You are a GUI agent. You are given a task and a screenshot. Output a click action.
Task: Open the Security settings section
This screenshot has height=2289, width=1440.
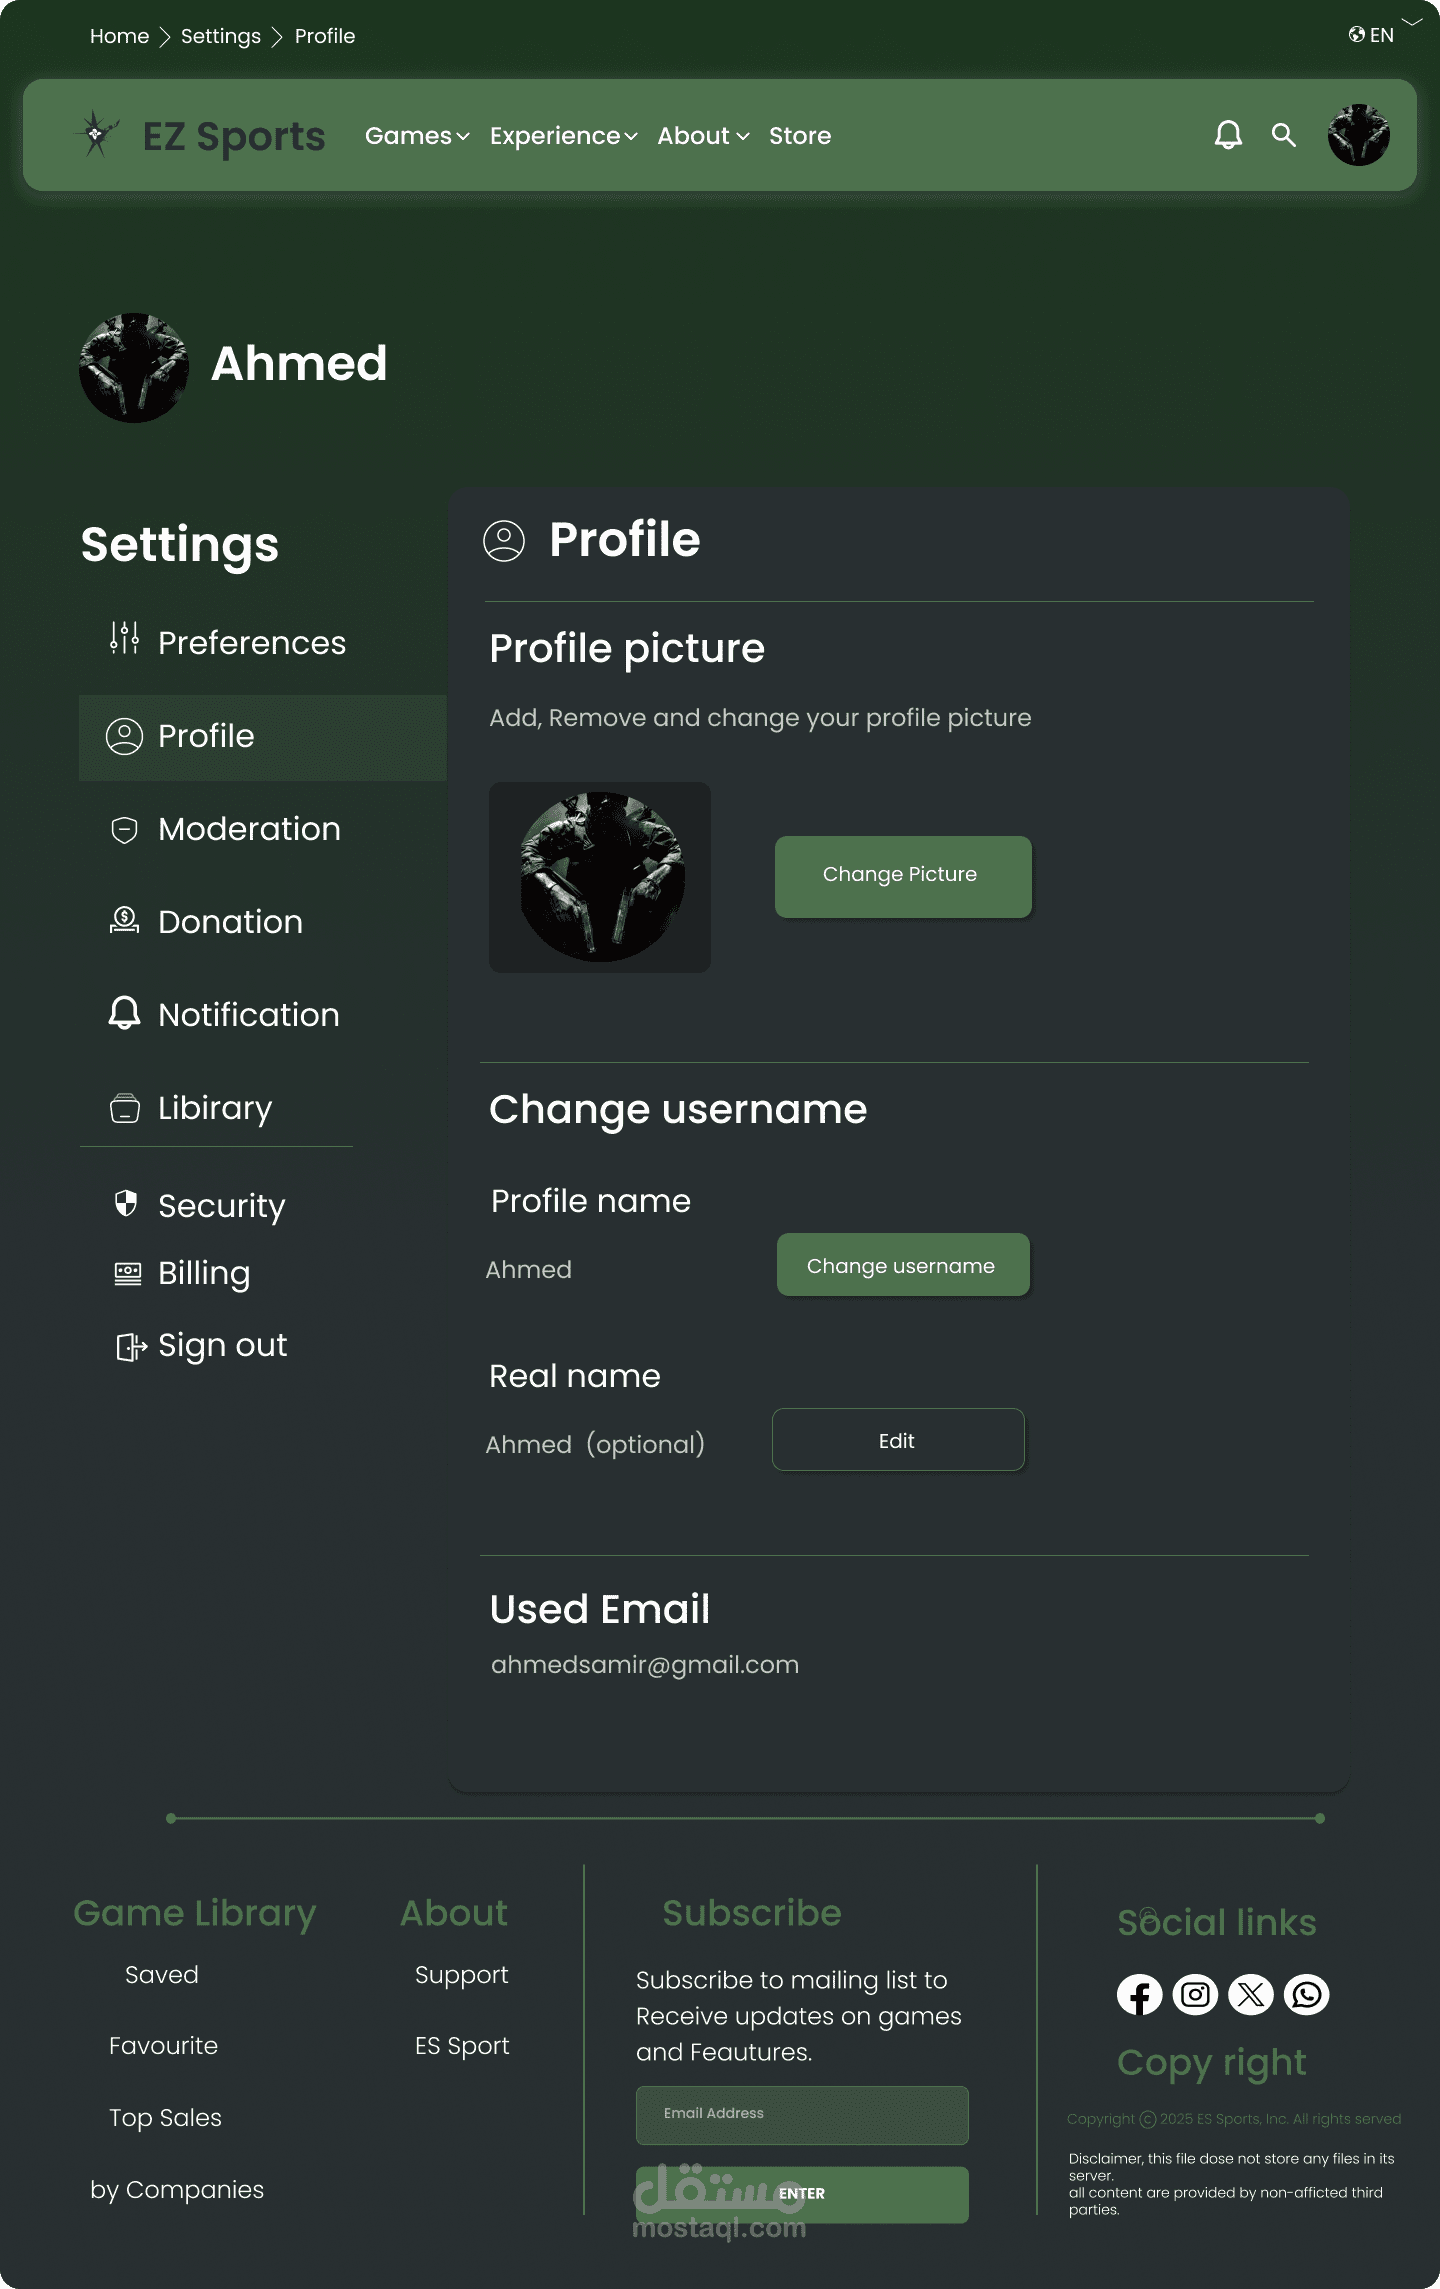click(221, 1206)
